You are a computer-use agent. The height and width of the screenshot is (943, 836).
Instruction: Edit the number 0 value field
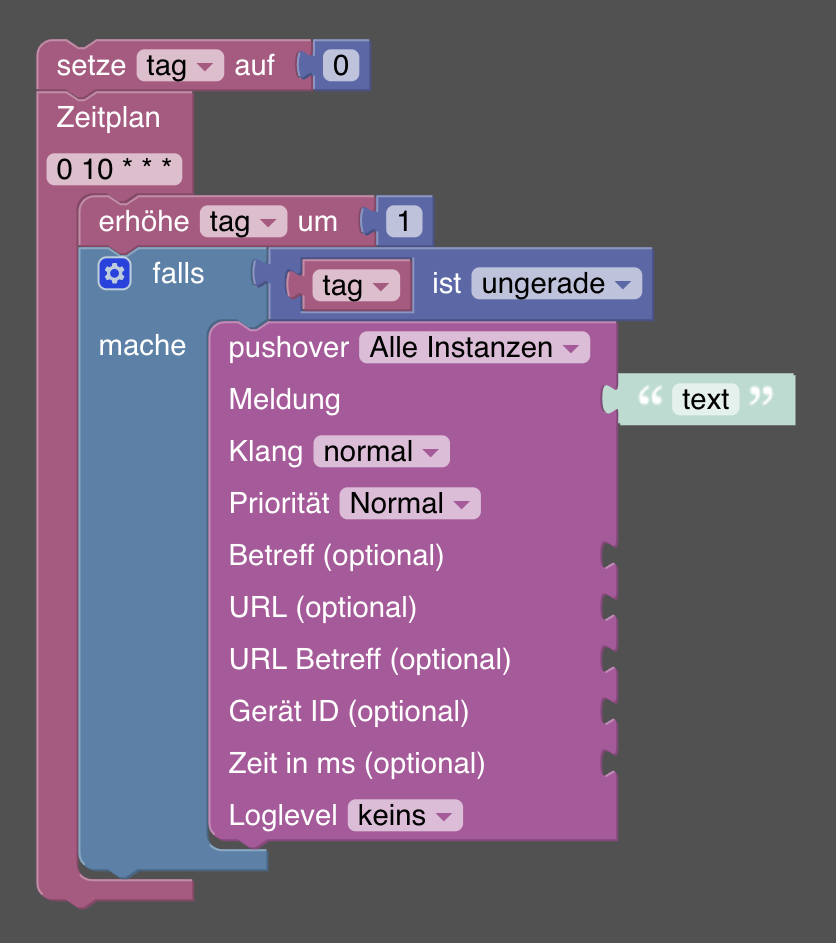click(341, 66)
